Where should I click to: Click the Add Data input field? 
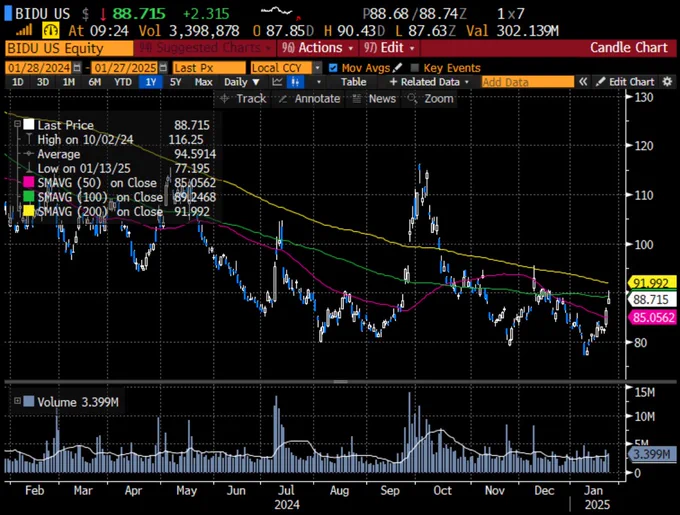[527, 82]
